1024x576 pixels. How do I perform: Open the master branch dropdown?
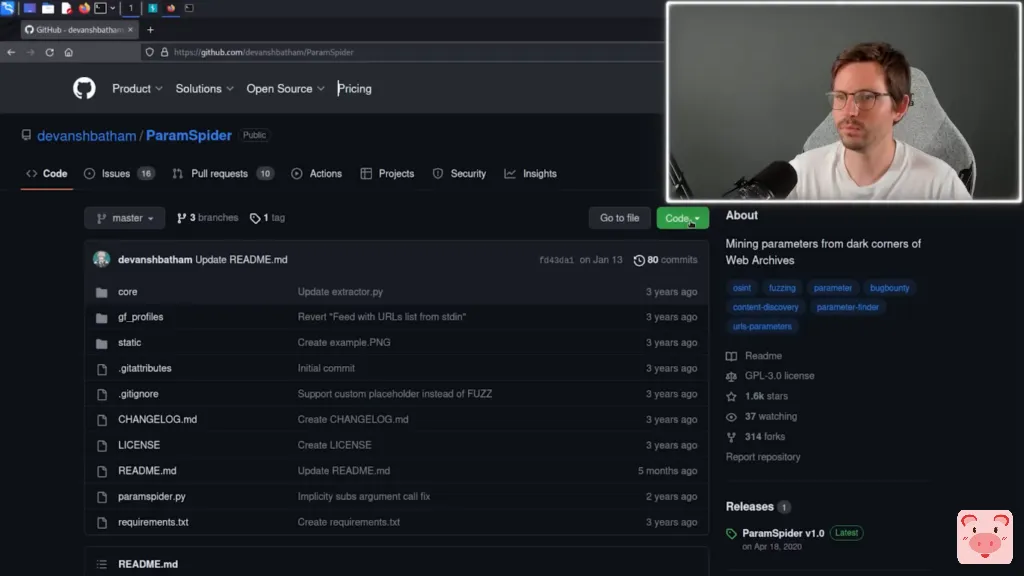pyautogui.click(x=125, y=218)
